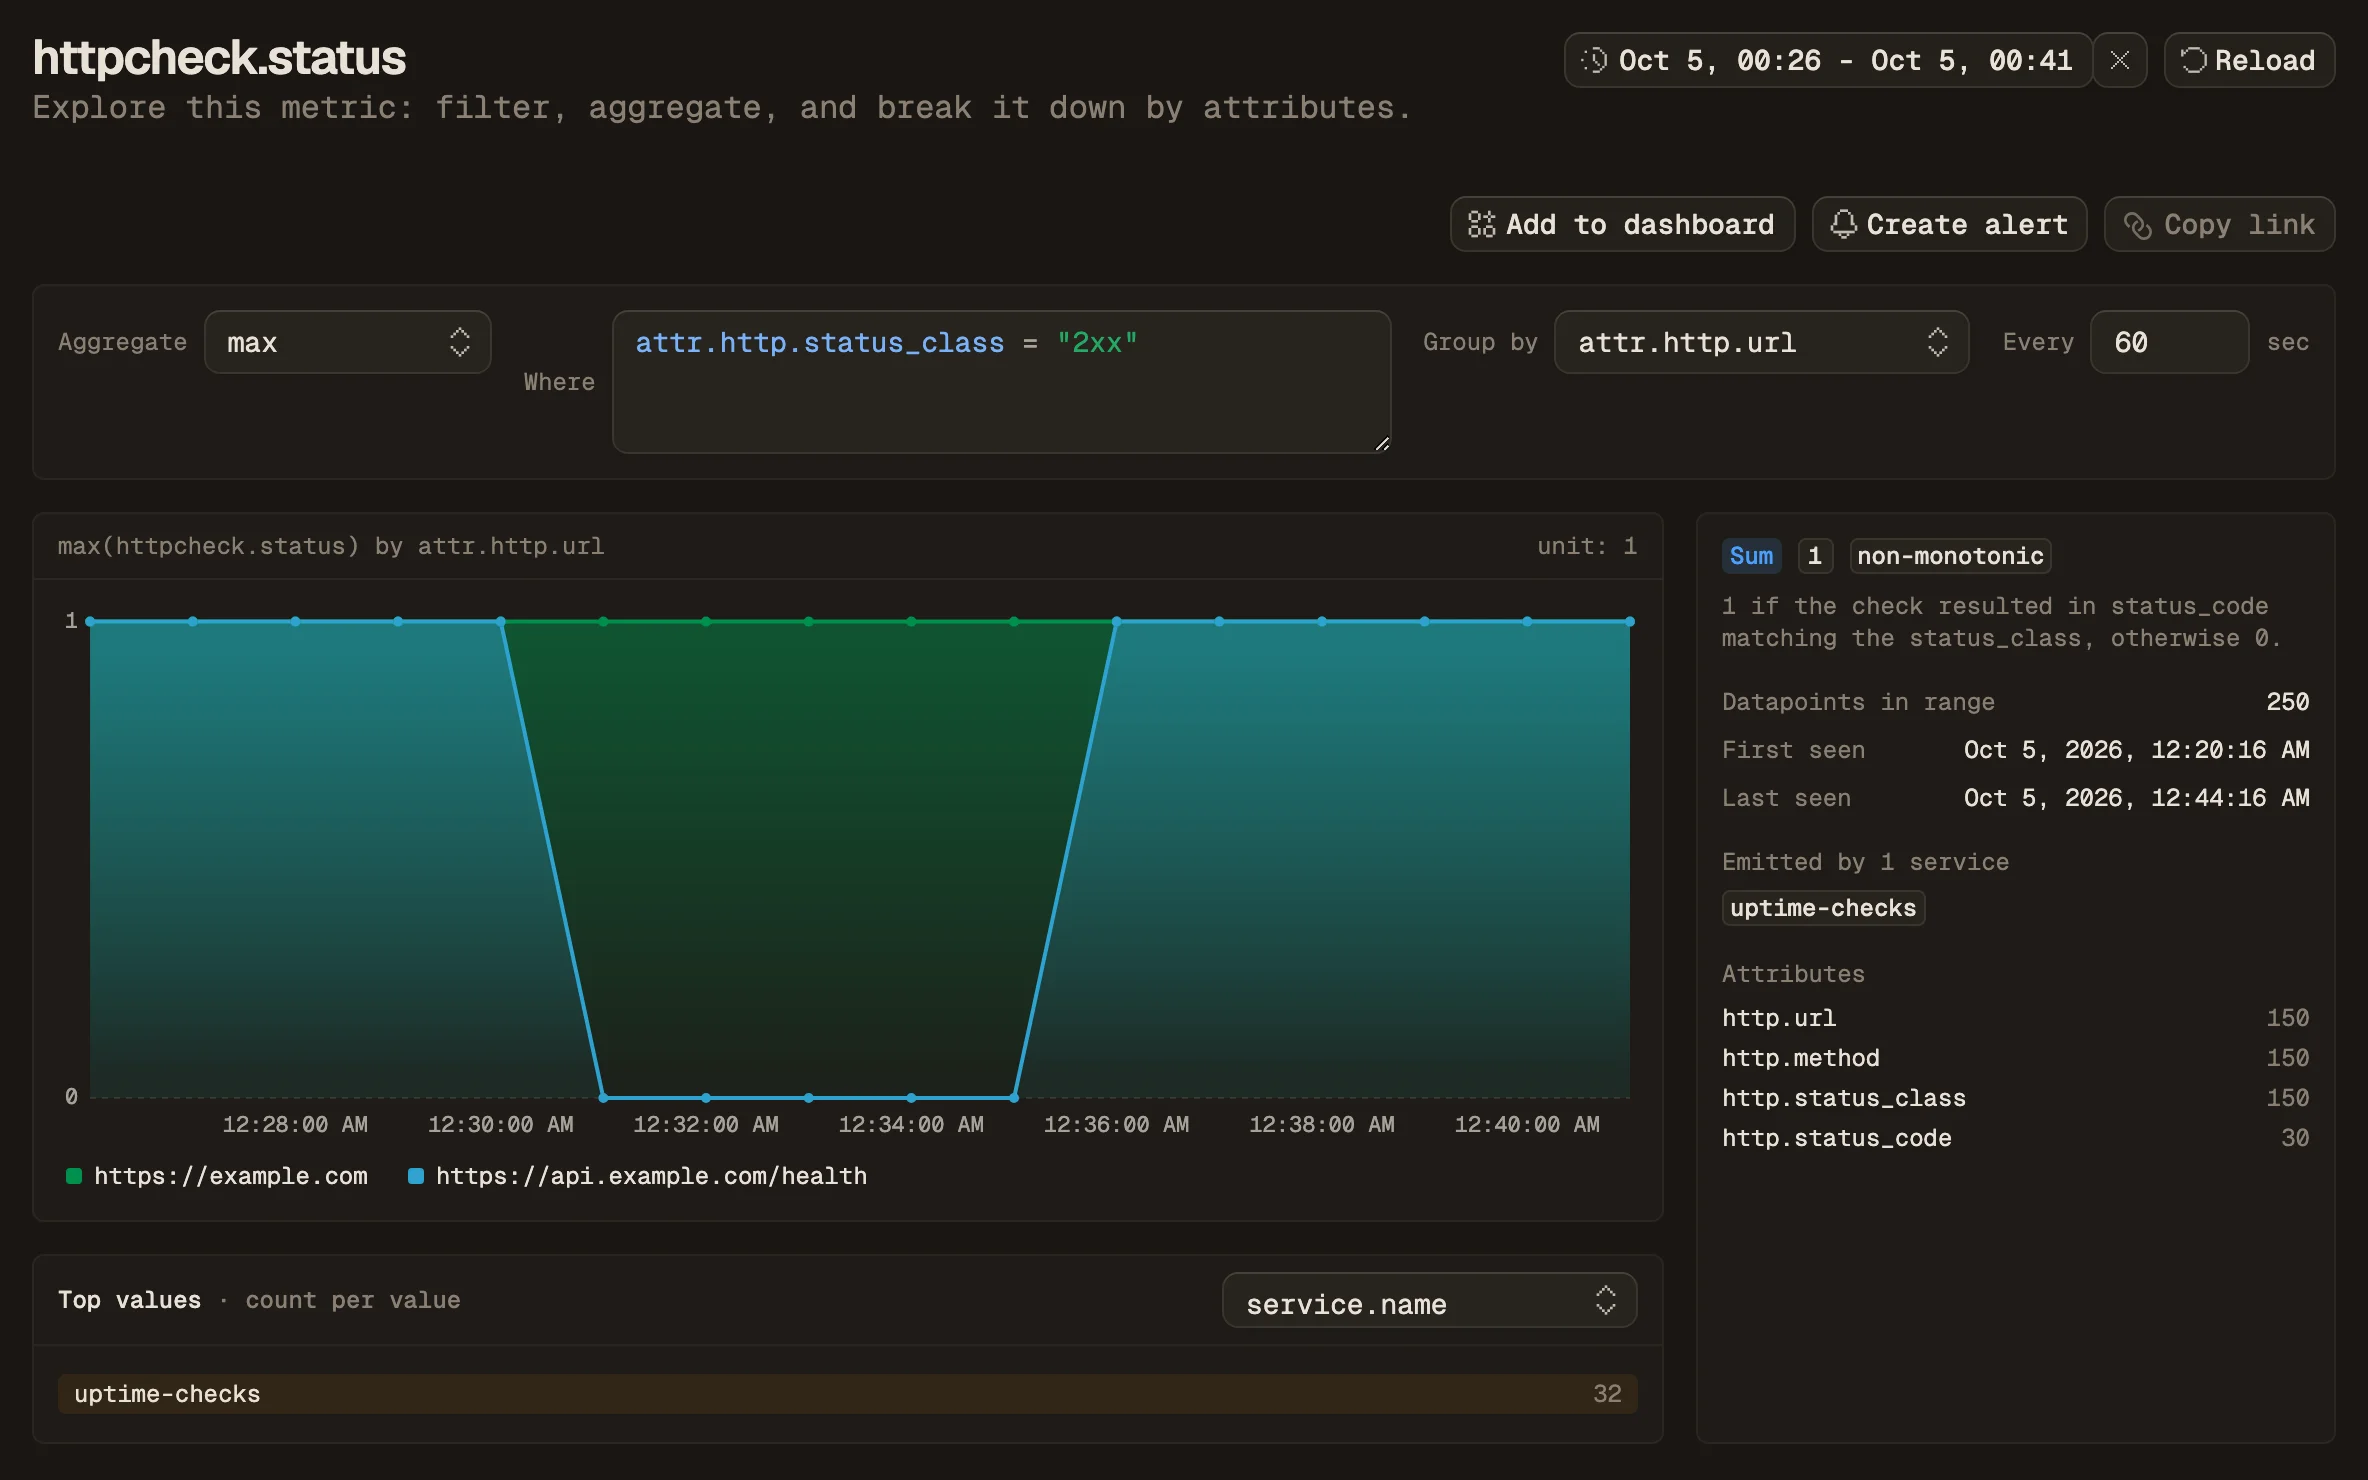Click the unit: 1 label on chart
Screen dimensions: 2368x1480
(x=1587, y=546)
